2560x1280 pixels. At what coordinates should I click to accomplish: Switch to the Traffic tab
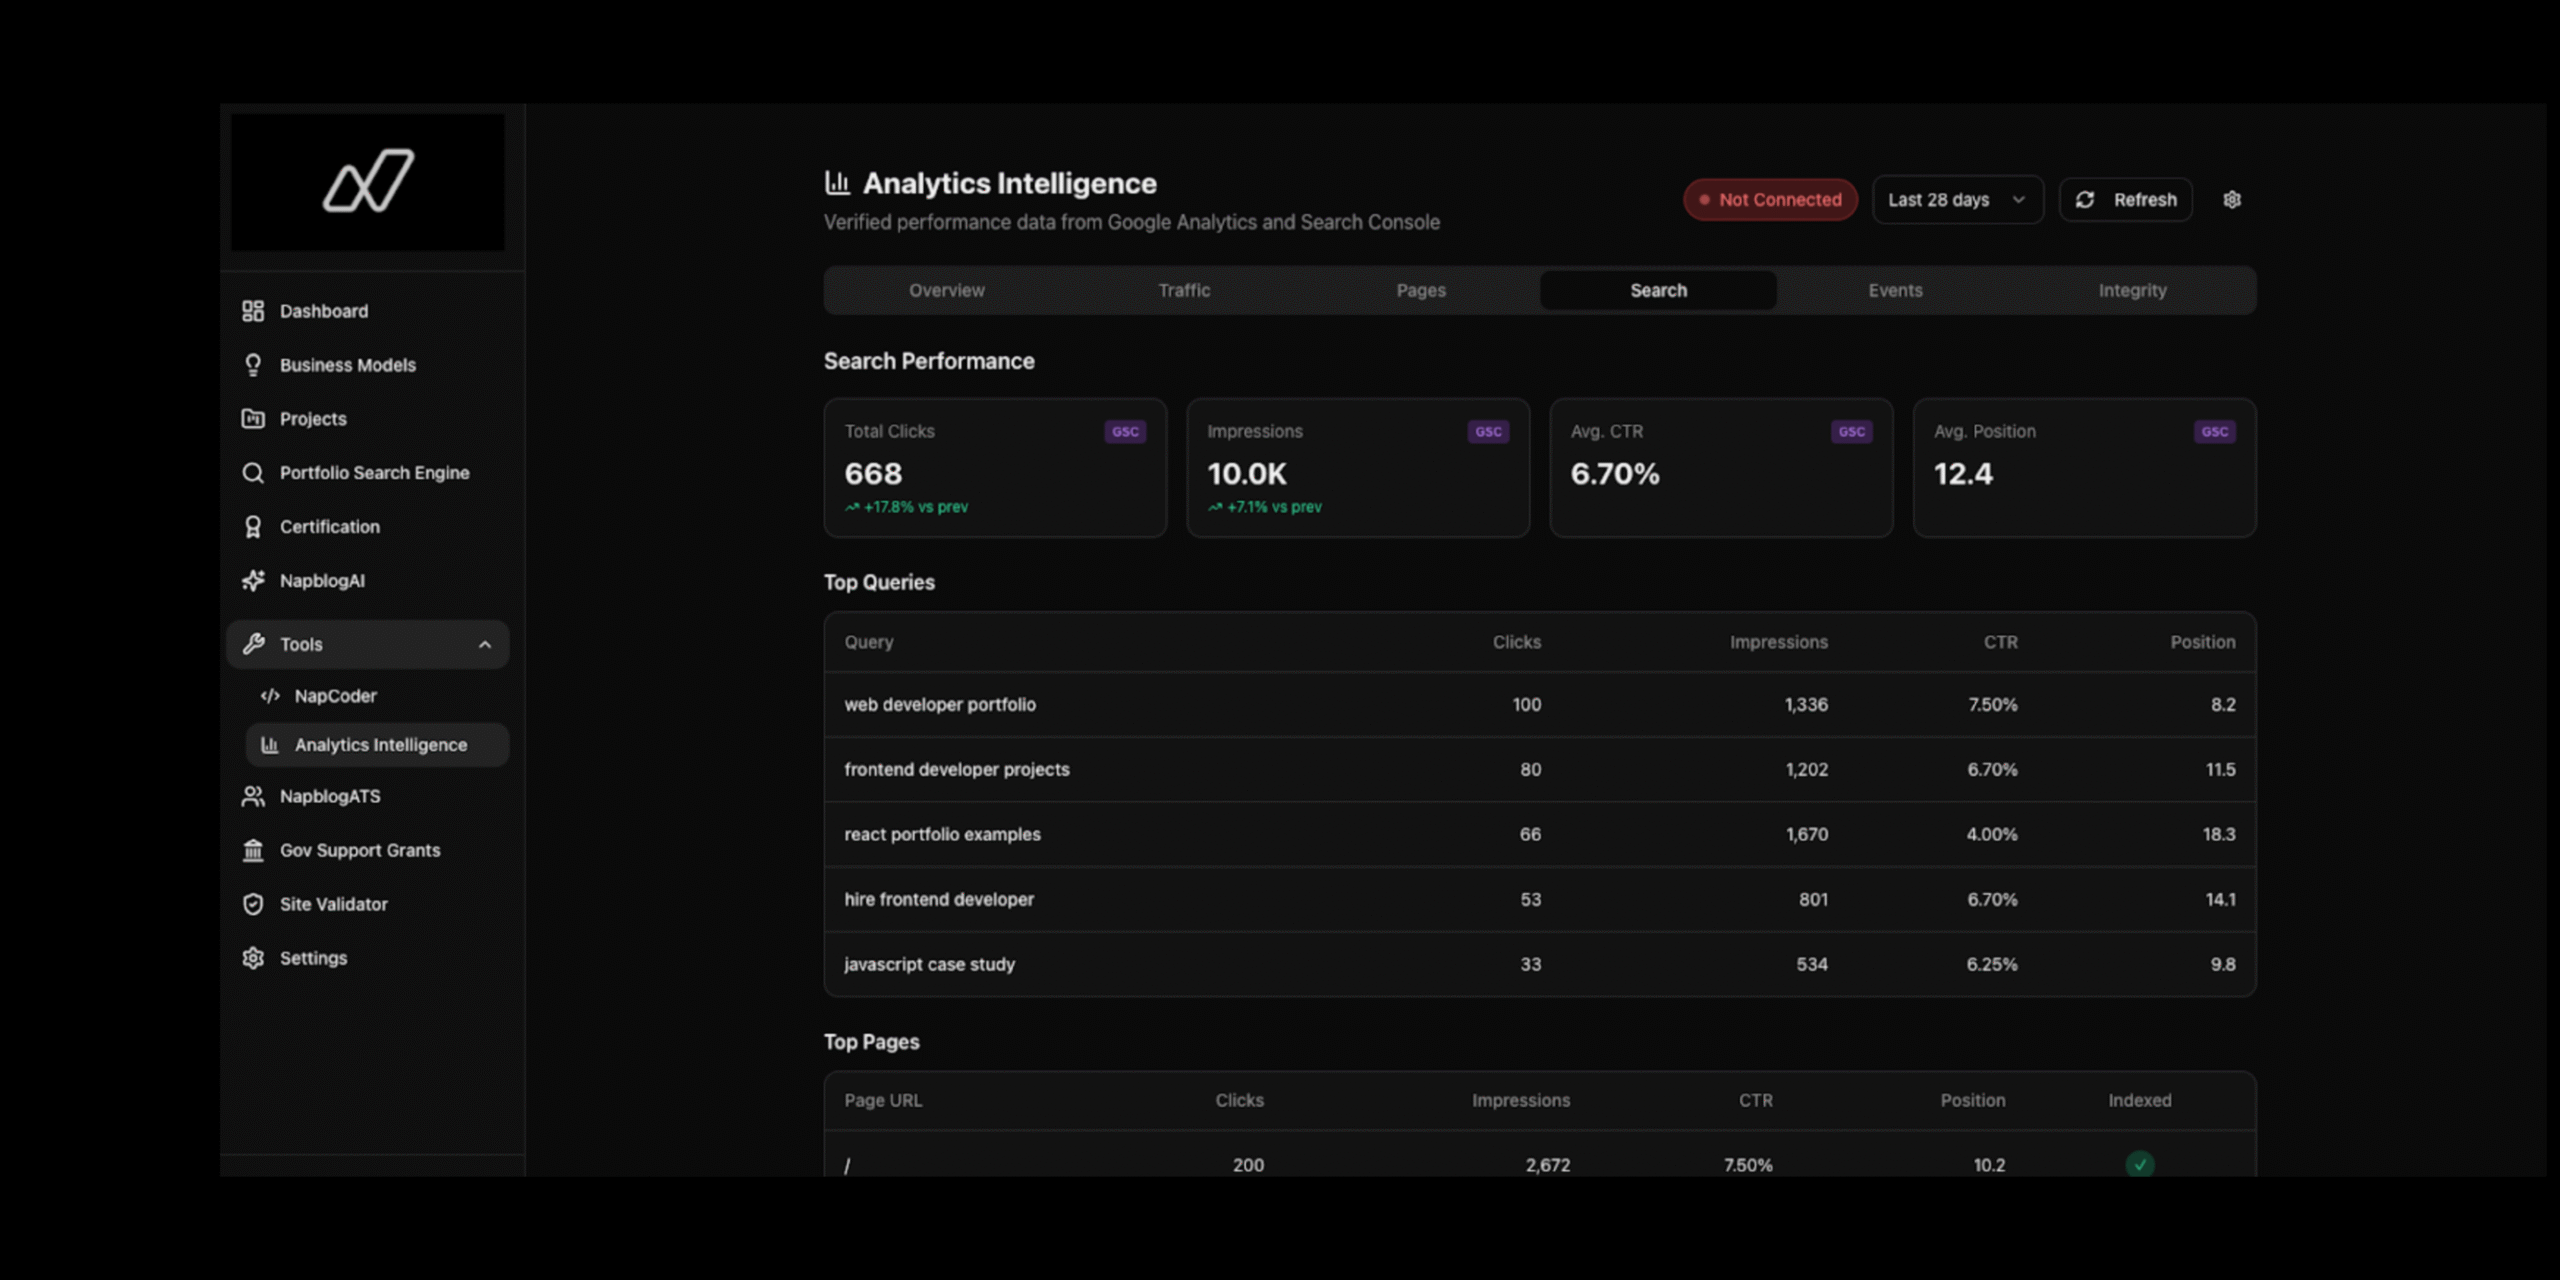pyautogui.click(x=1183, y=290)
